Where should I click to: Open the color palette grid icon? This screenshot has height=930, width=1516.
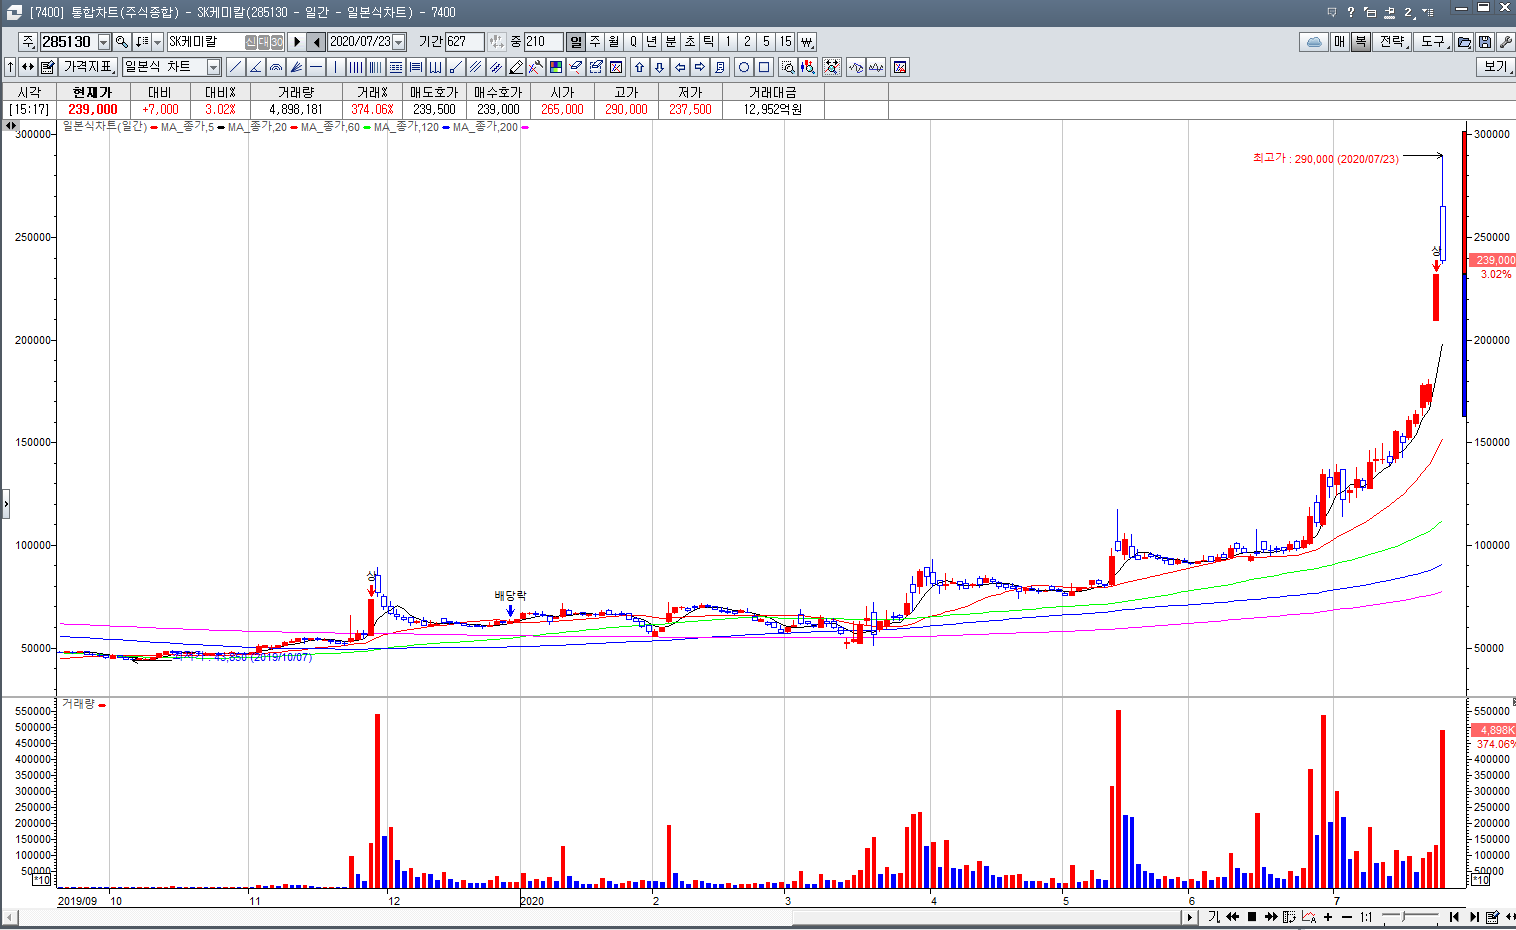[x=556, y=67]
